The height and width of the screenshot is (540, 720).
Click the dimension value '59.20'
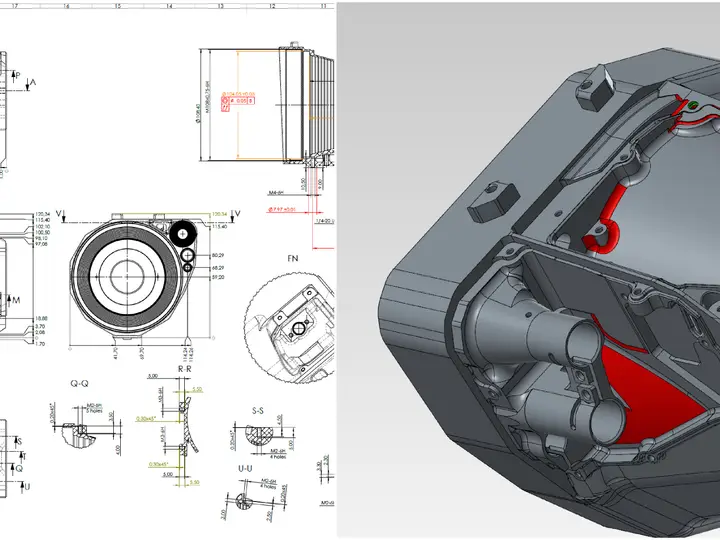coord(218,277)
